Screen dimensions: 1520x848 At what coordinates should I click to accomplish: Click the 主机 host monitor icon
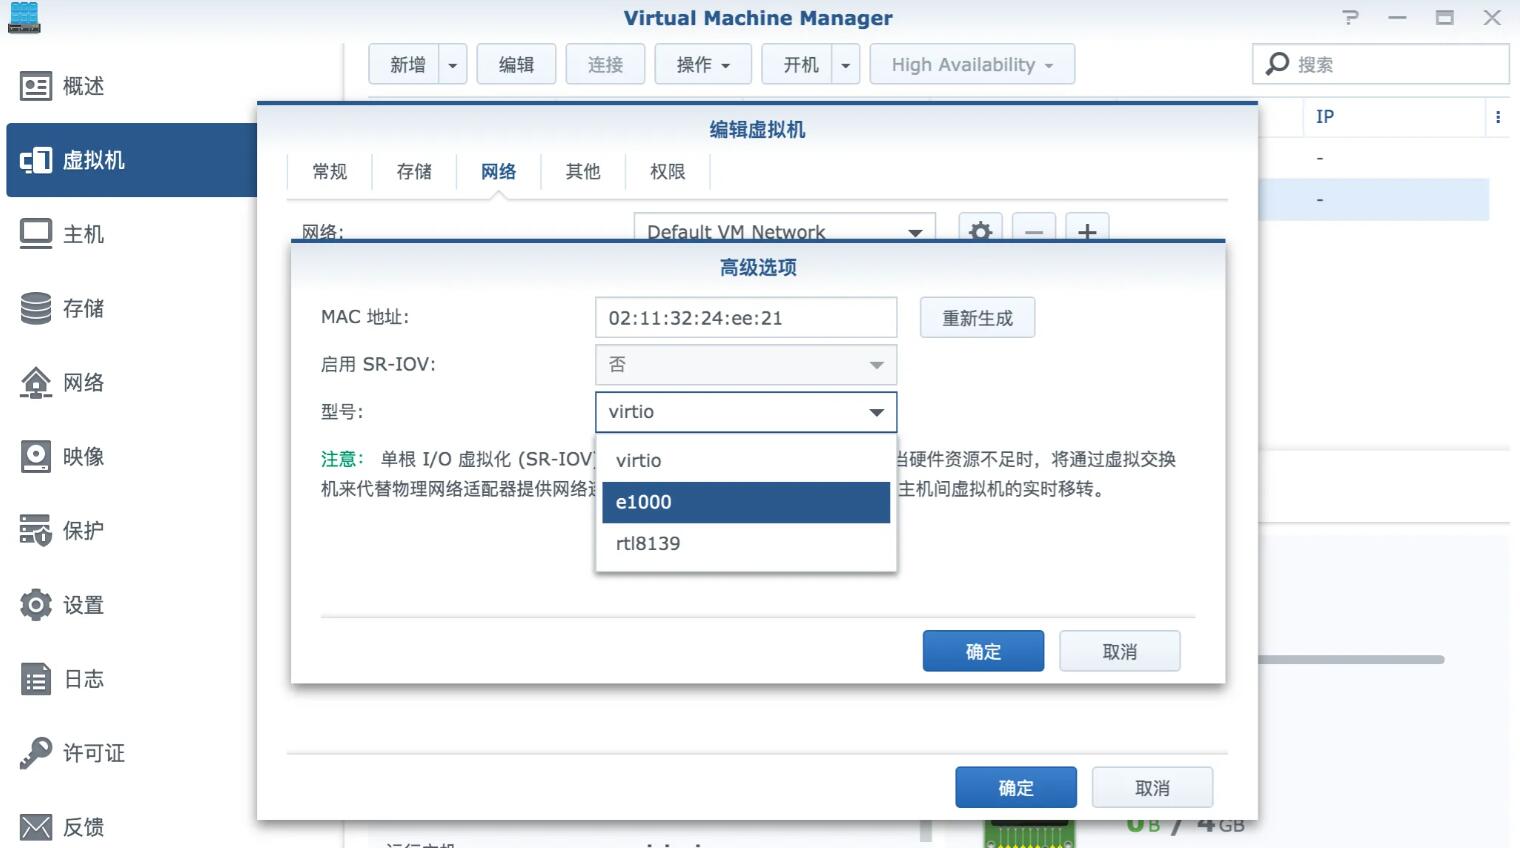tap(36, 234)
